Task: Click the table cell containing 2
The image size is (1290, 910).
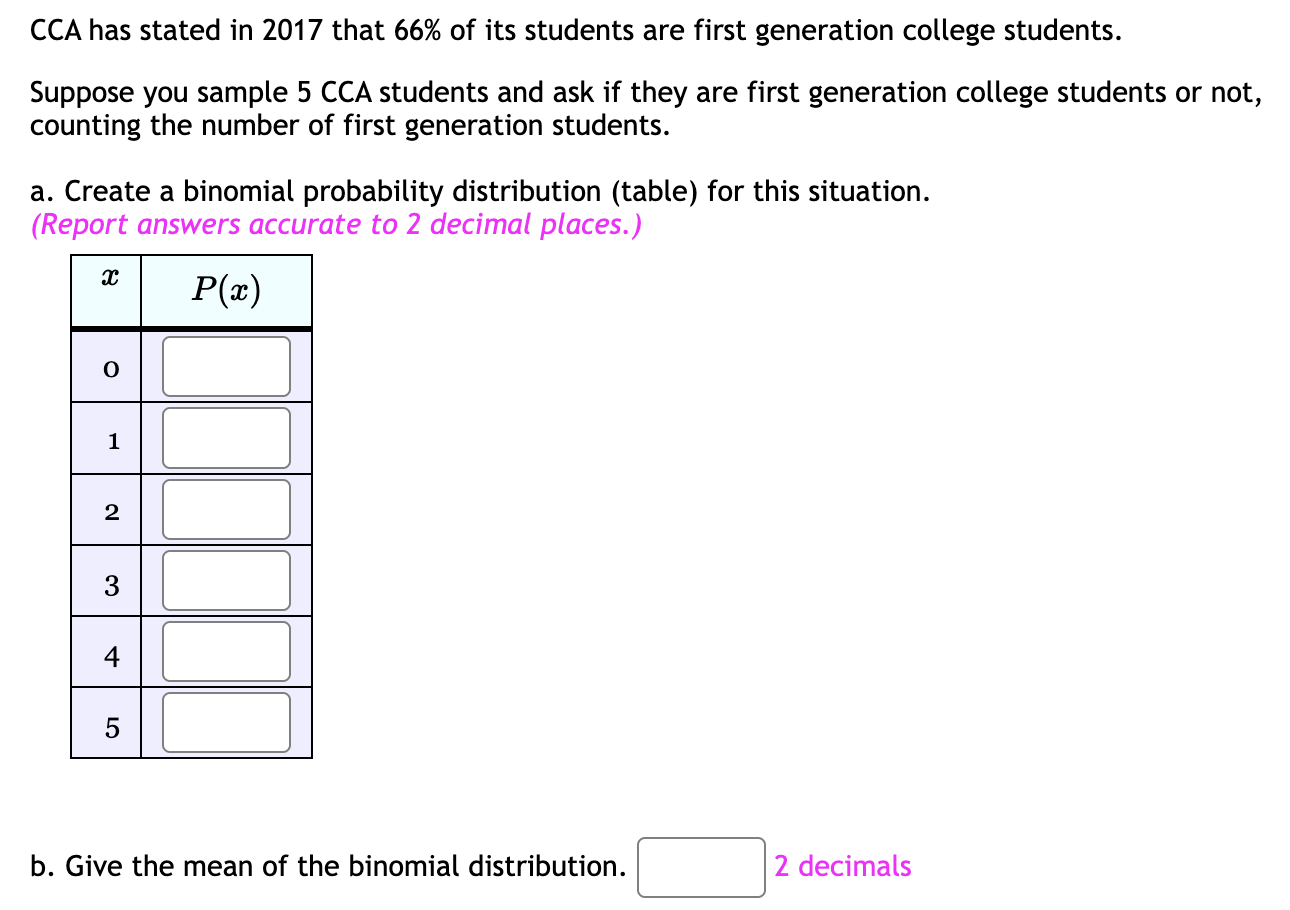Action: (x=106, y=509)
